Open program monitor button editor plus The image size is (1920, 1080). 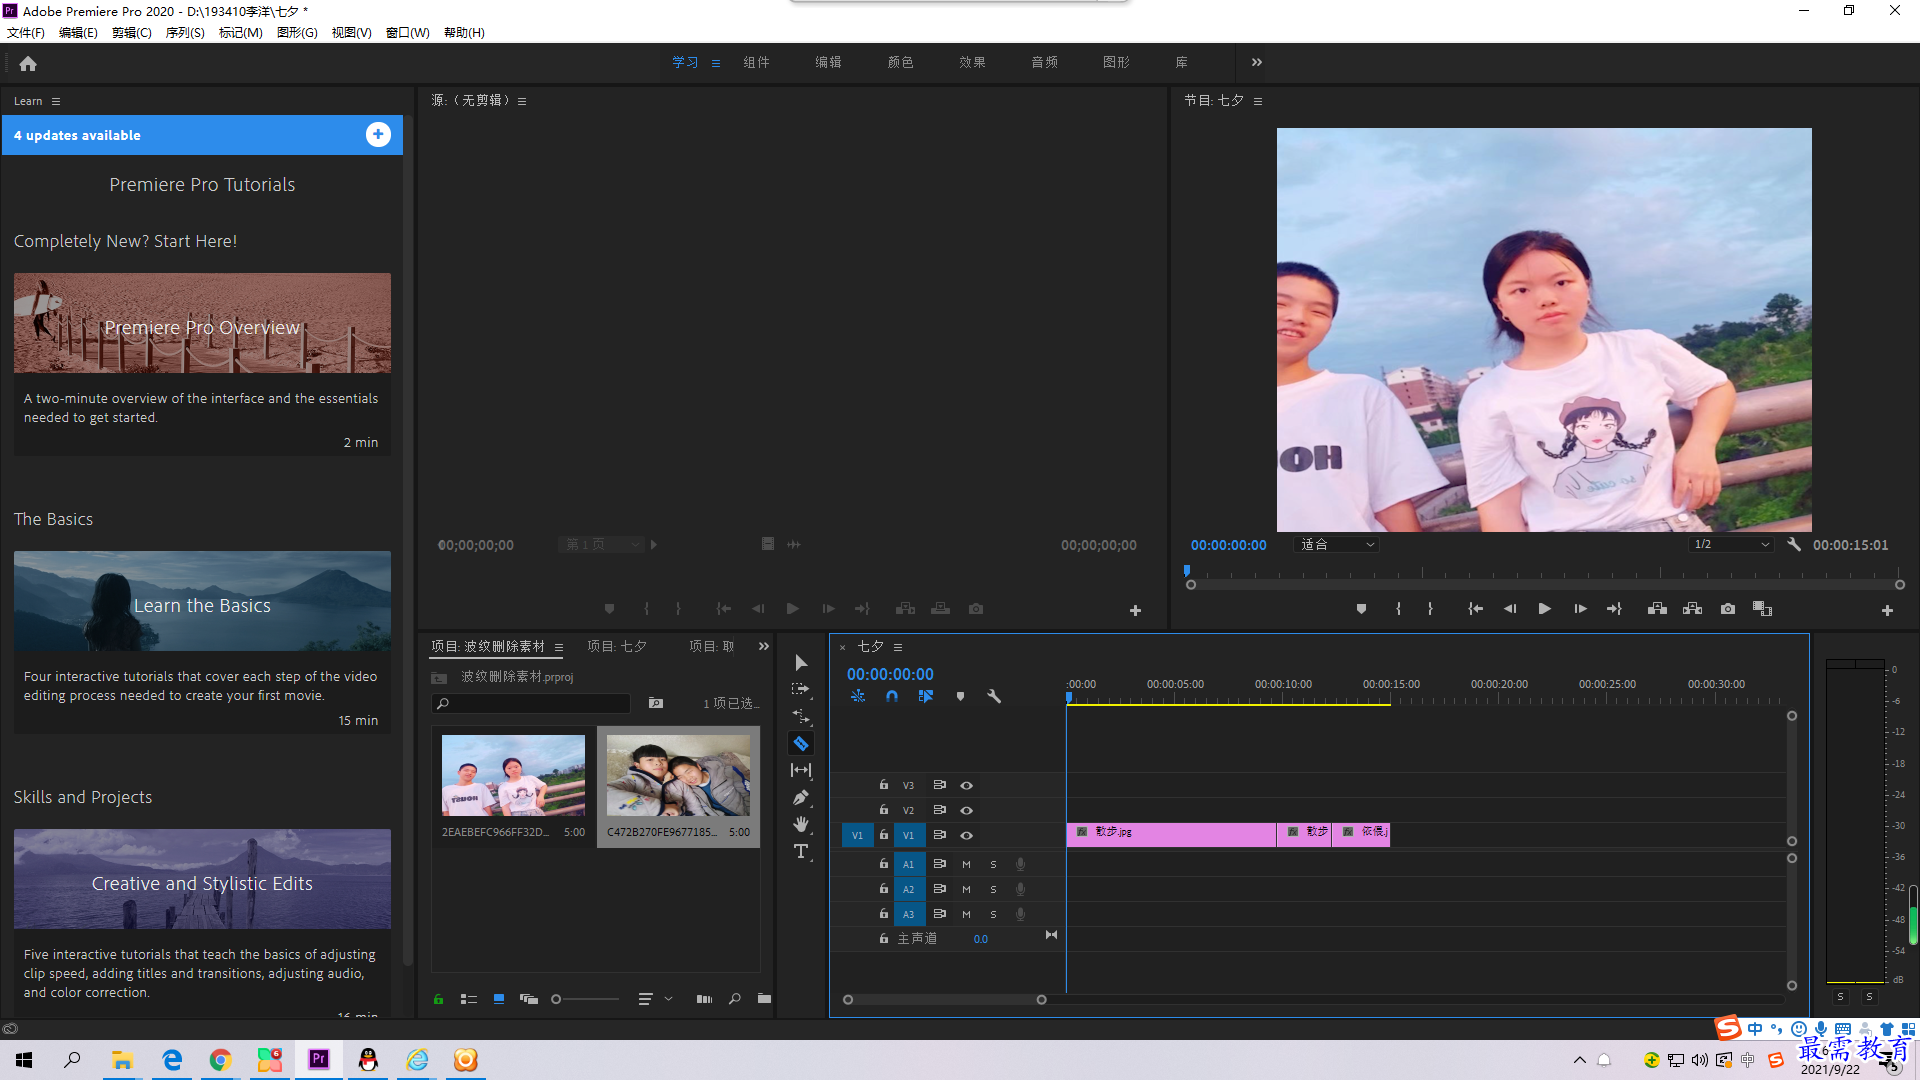pyautogui.click(x=1887, y=610)
